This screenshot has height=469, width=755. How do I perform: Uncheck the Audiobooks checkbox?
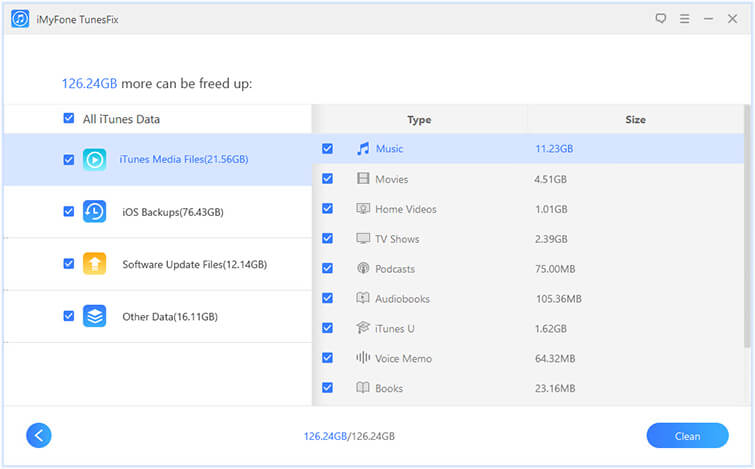coord(327,298)
